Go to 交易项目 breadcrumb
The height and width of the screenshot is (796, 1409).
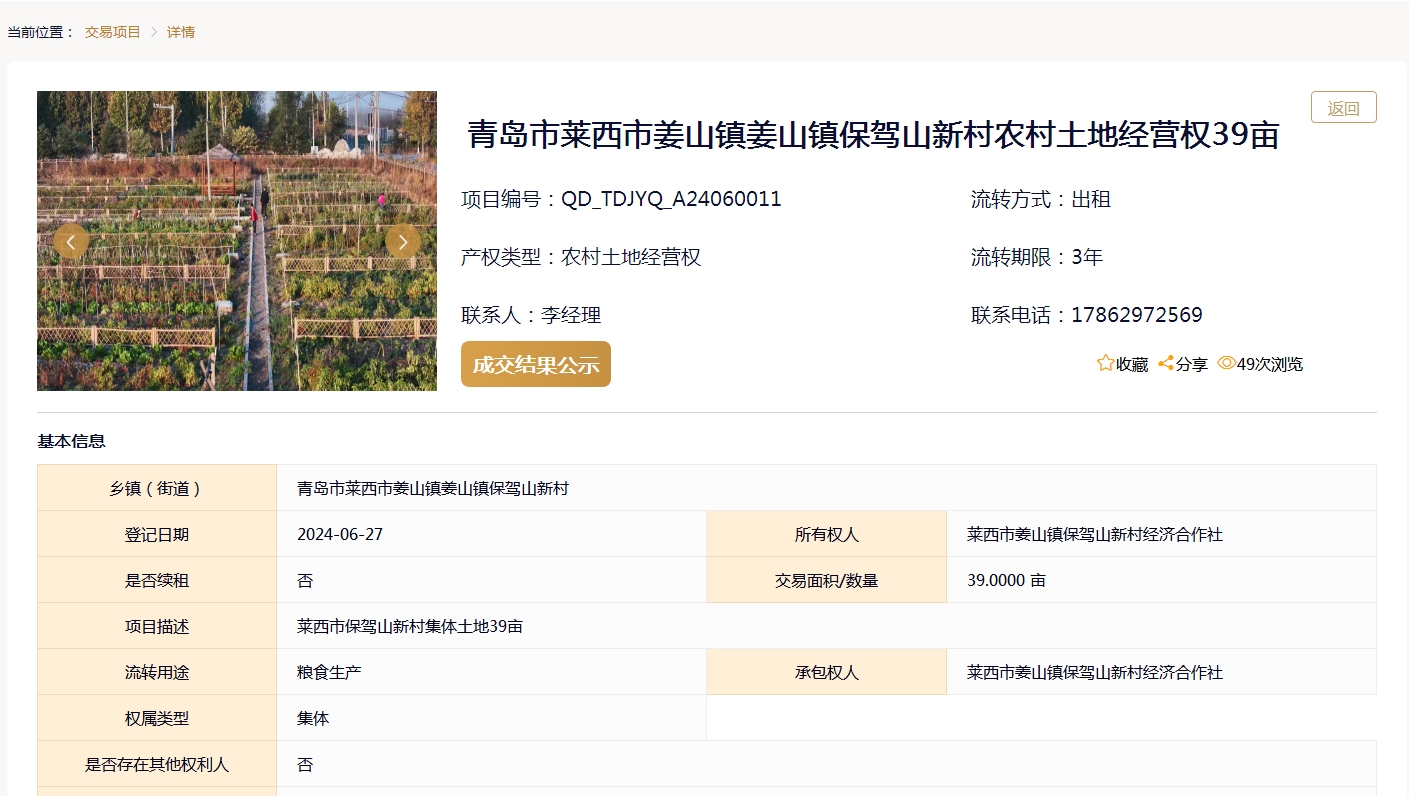pos(113,32)
